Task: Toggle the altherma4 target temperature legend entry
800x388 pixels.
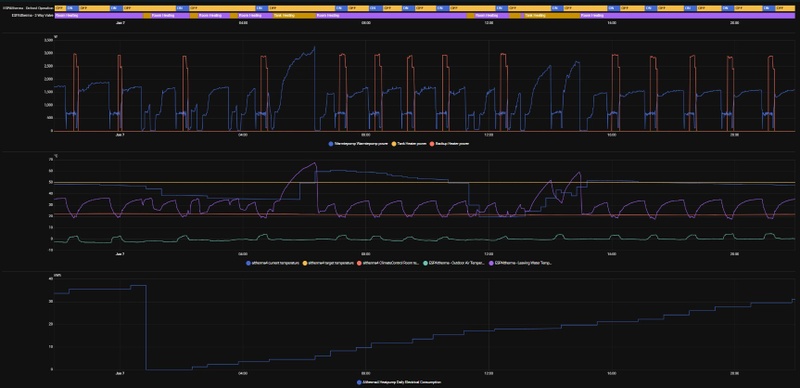Action: [328, 263]
